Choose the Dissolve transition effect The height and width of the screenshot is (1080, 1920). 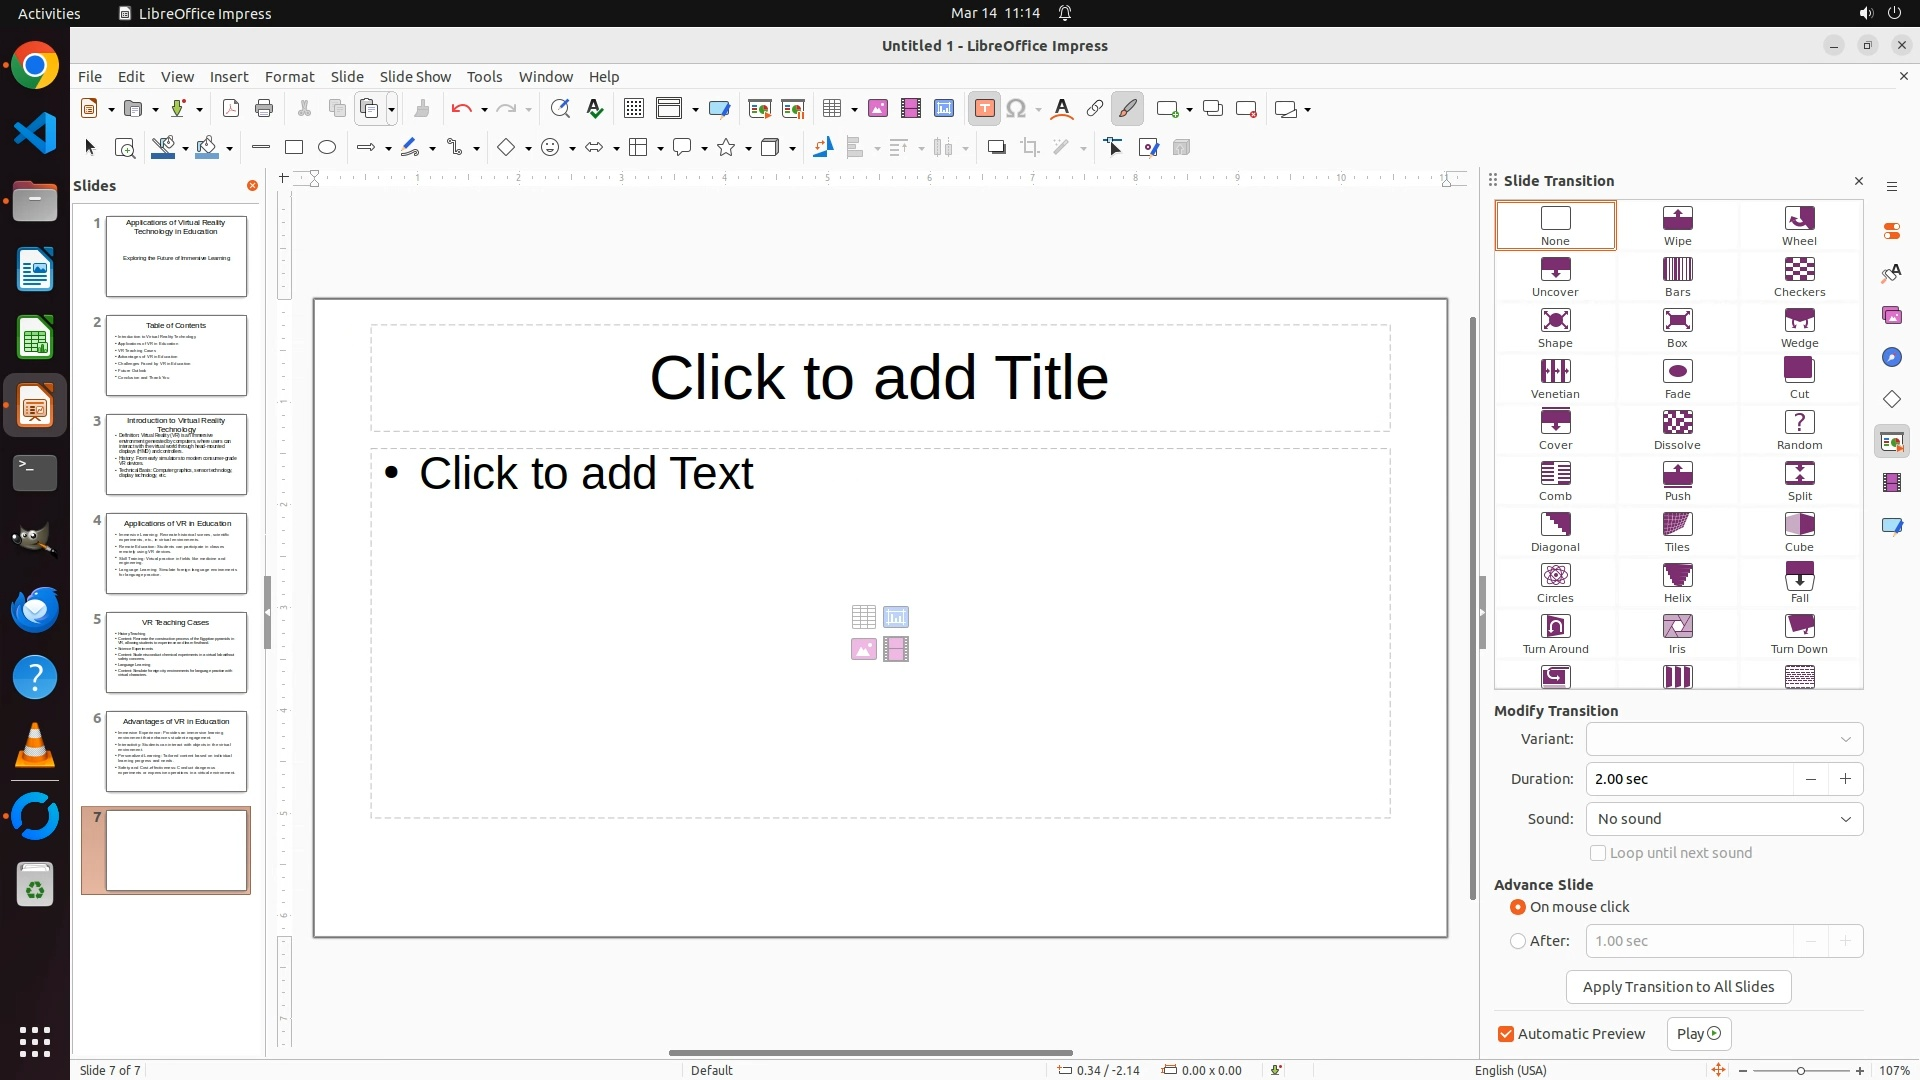[1677, 429]
